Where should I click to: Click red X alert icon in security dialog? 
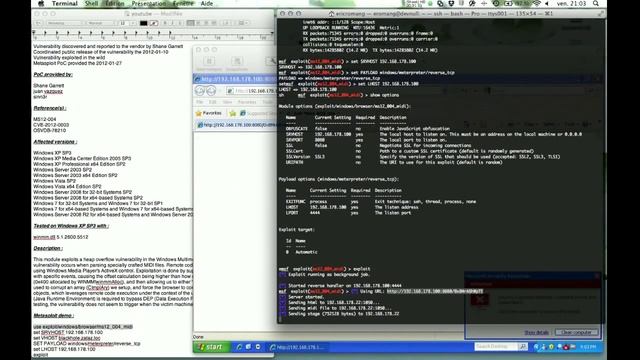(480, 300)
